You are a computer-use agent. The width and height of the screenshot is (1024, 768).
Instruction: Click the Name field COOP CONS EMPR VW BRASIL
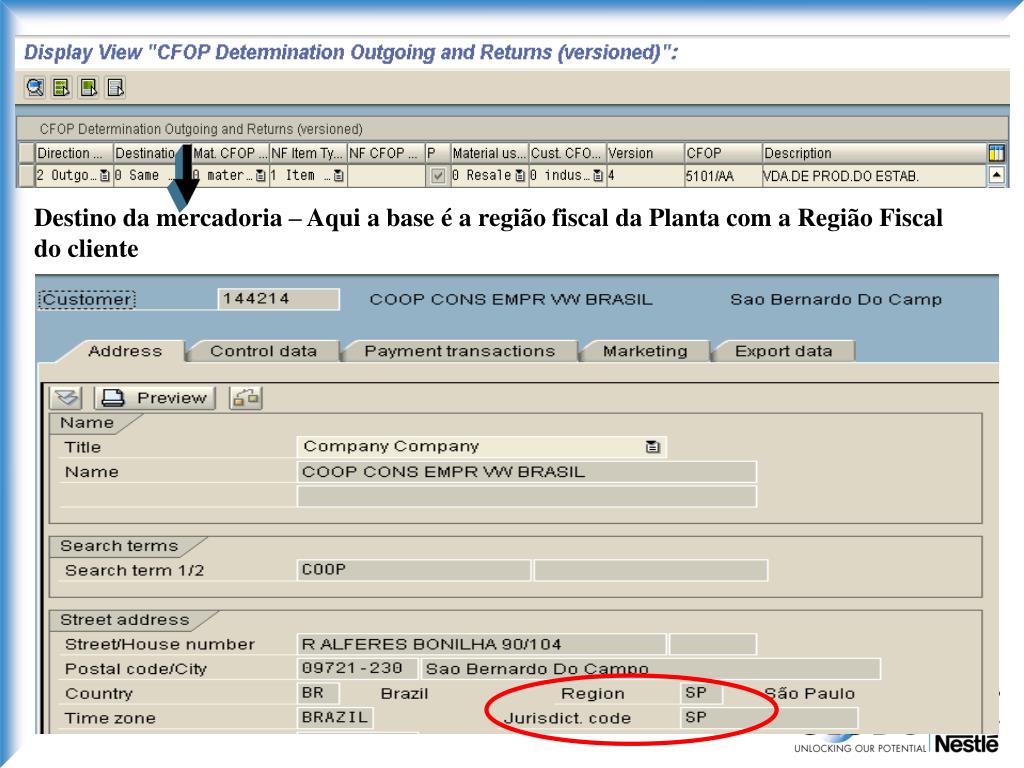tap(526, 472)
